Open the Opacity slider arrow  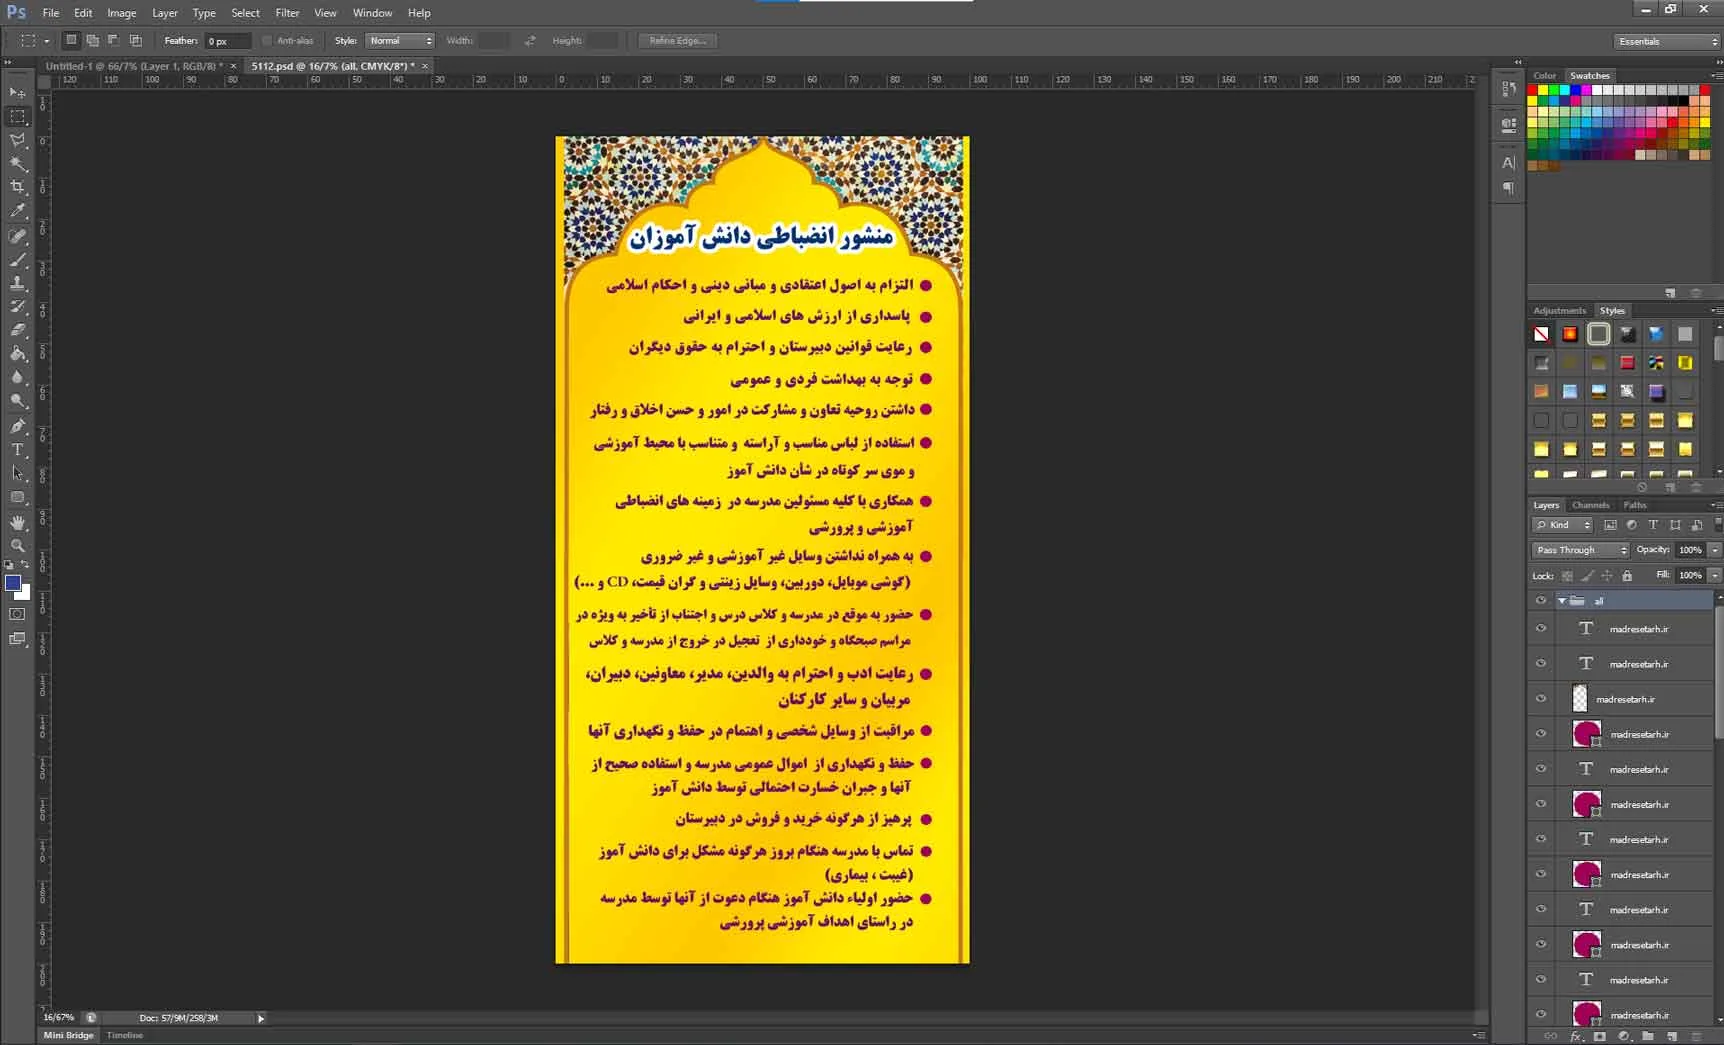pos(1715,550)
